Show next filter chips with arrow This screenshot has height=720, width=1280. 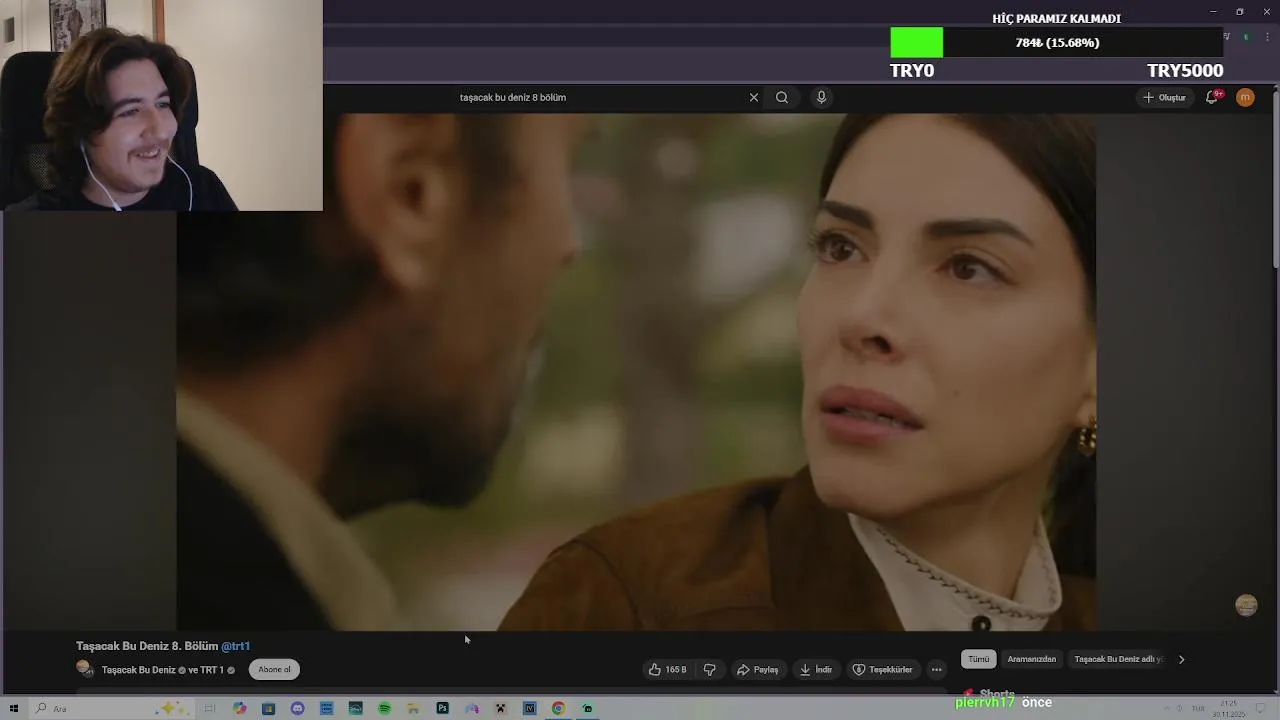pos(1181,659)
